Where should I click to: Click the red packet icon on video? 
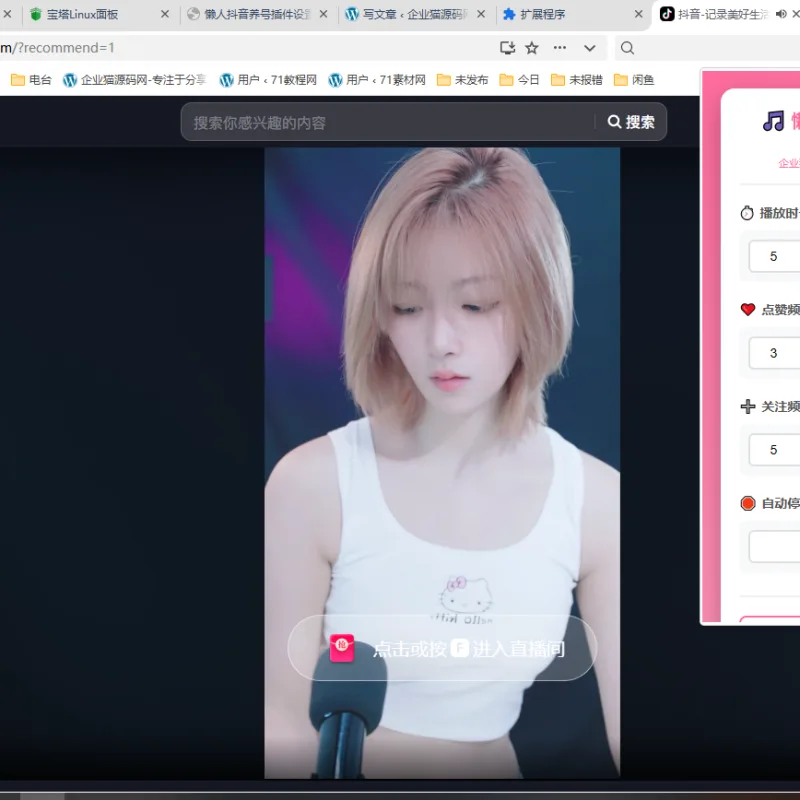tap(342, 648)
